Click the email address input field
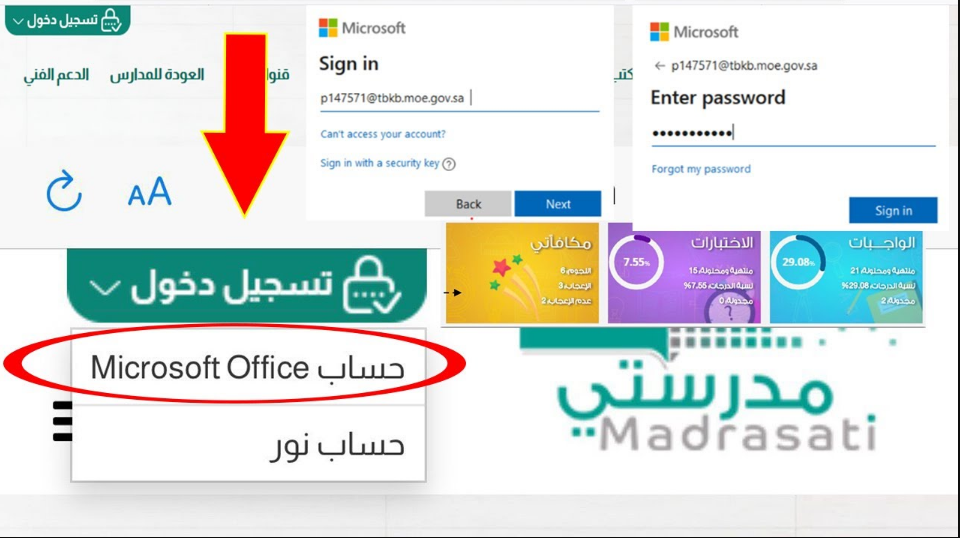This screenshot has width=960, height=538. [459, 99]
